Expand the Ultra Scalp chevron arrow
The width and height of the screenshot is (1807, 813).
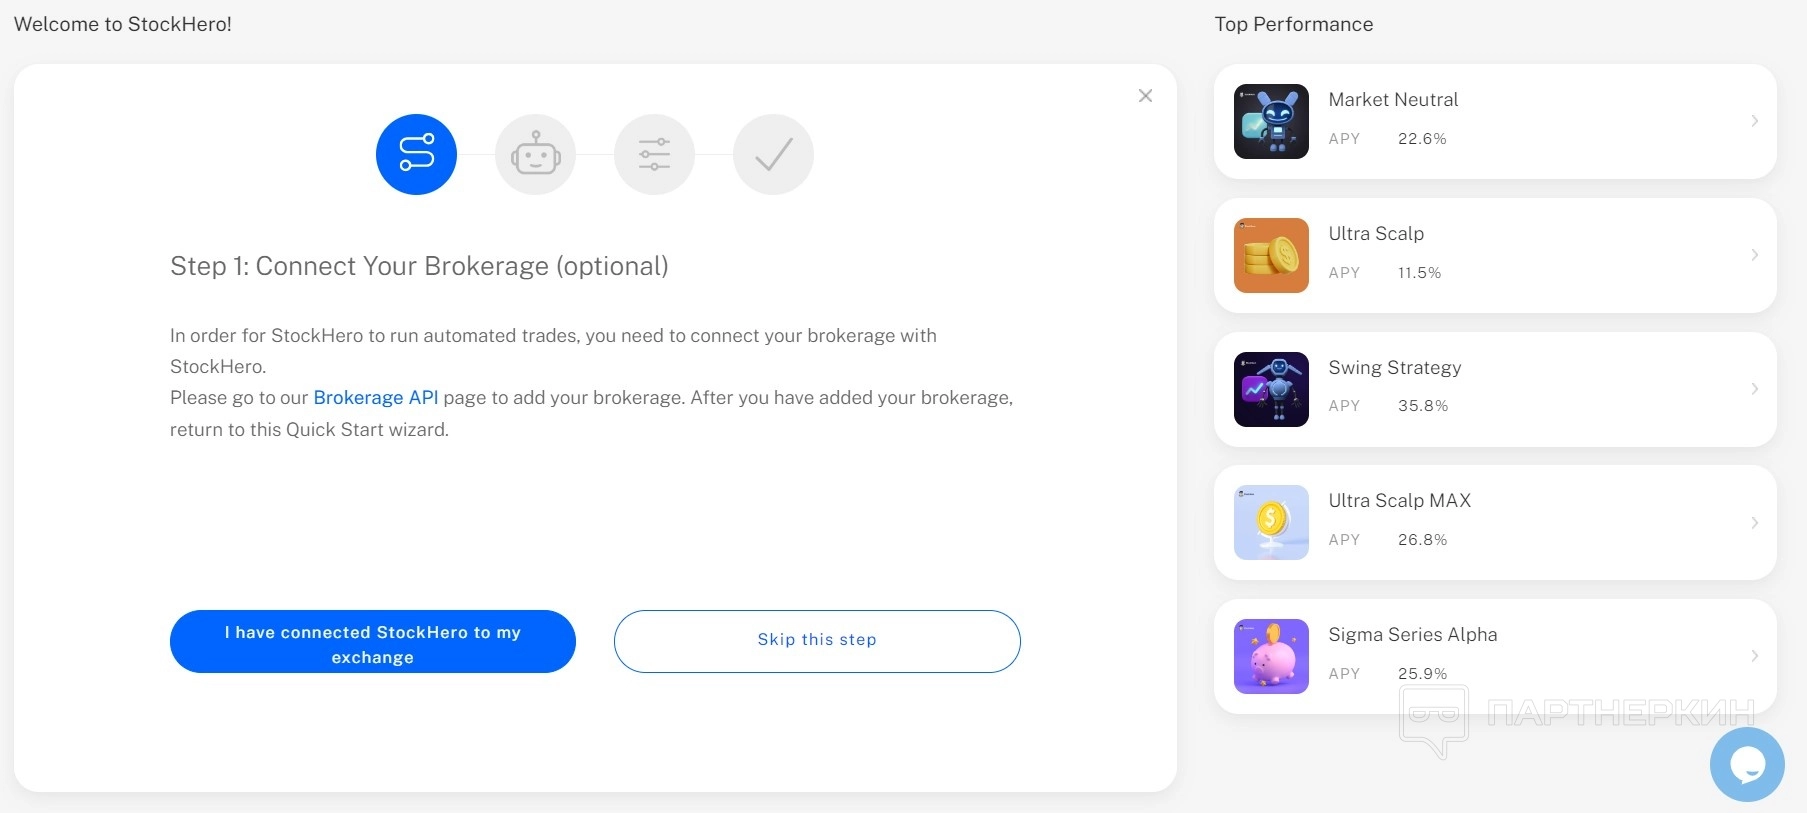pos(1754,255)
